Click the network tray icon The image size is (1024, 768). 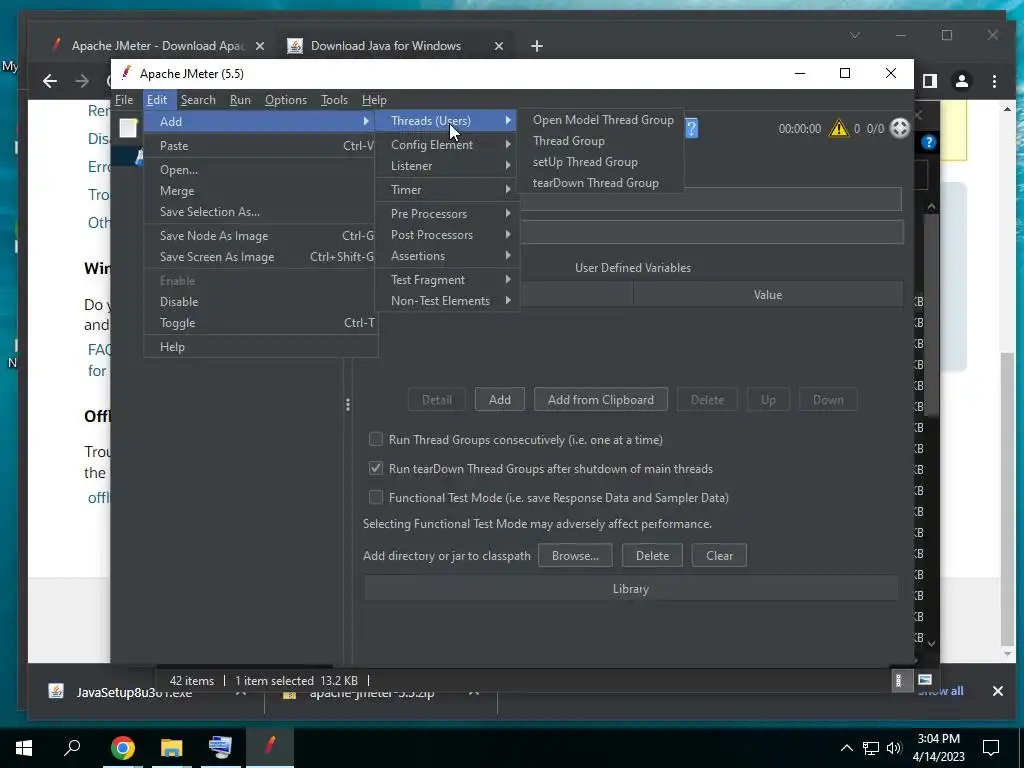tap(871, 748)
